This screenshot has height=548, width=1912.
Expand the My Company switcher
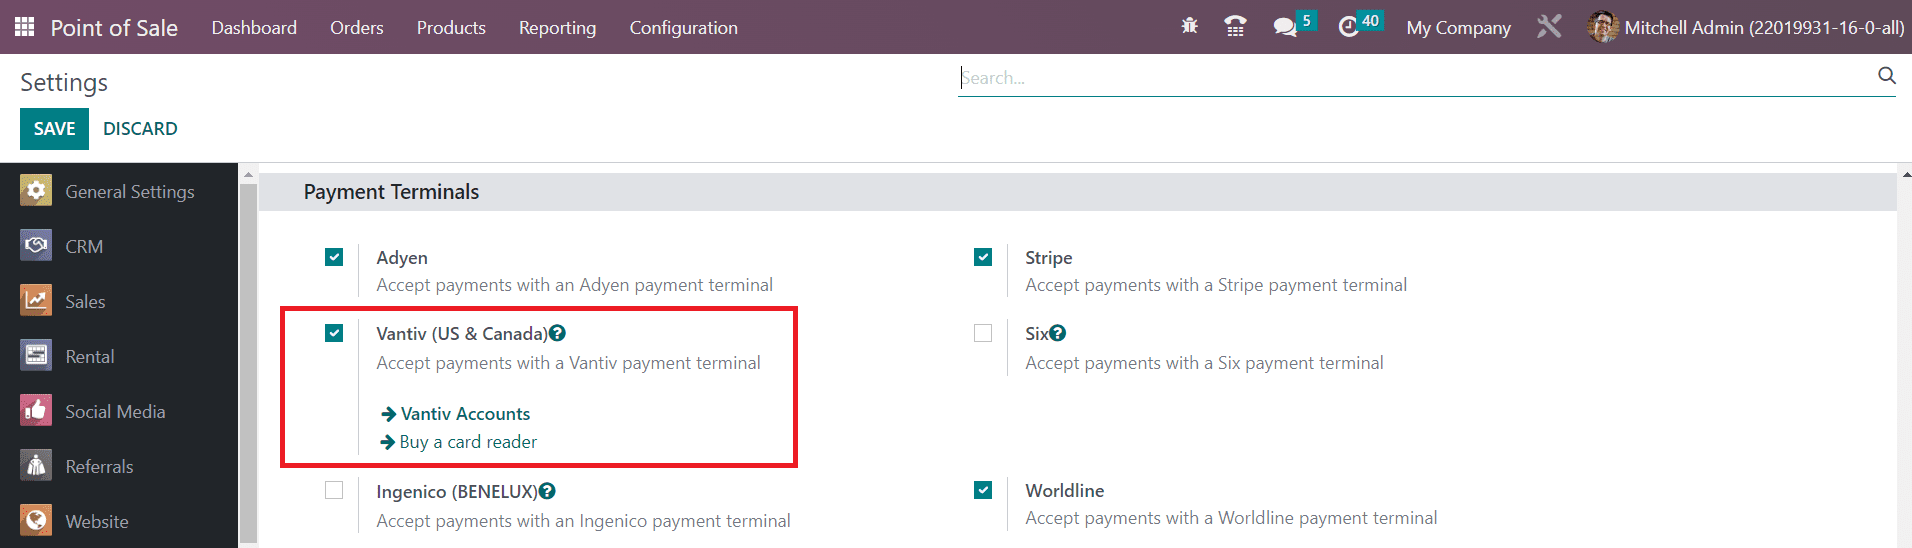(x=1458, y=28)
